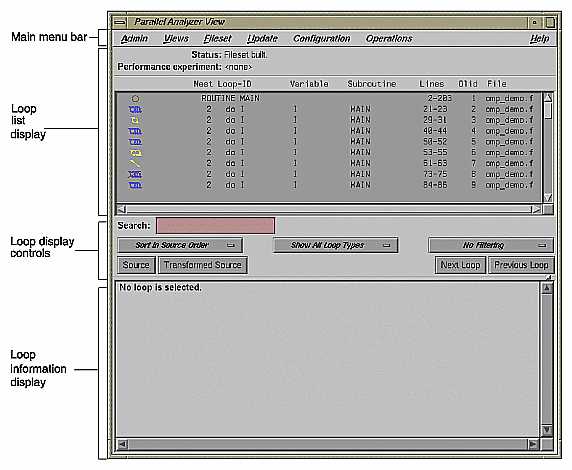
Task: Select line range 73-75 in loop list
Action: 435,174
